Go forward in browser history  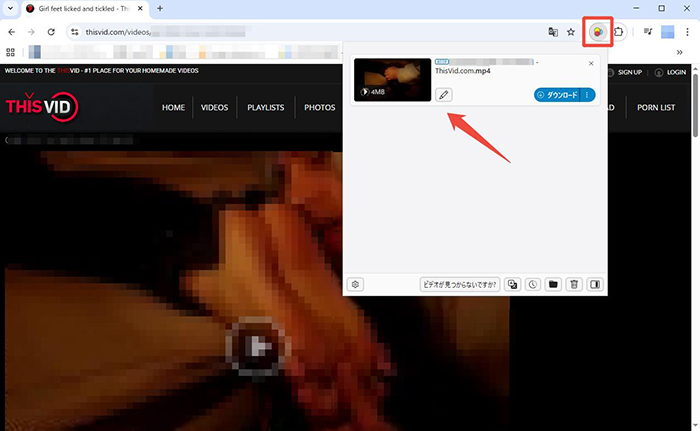pyautogui.click(x=31, y=32)
